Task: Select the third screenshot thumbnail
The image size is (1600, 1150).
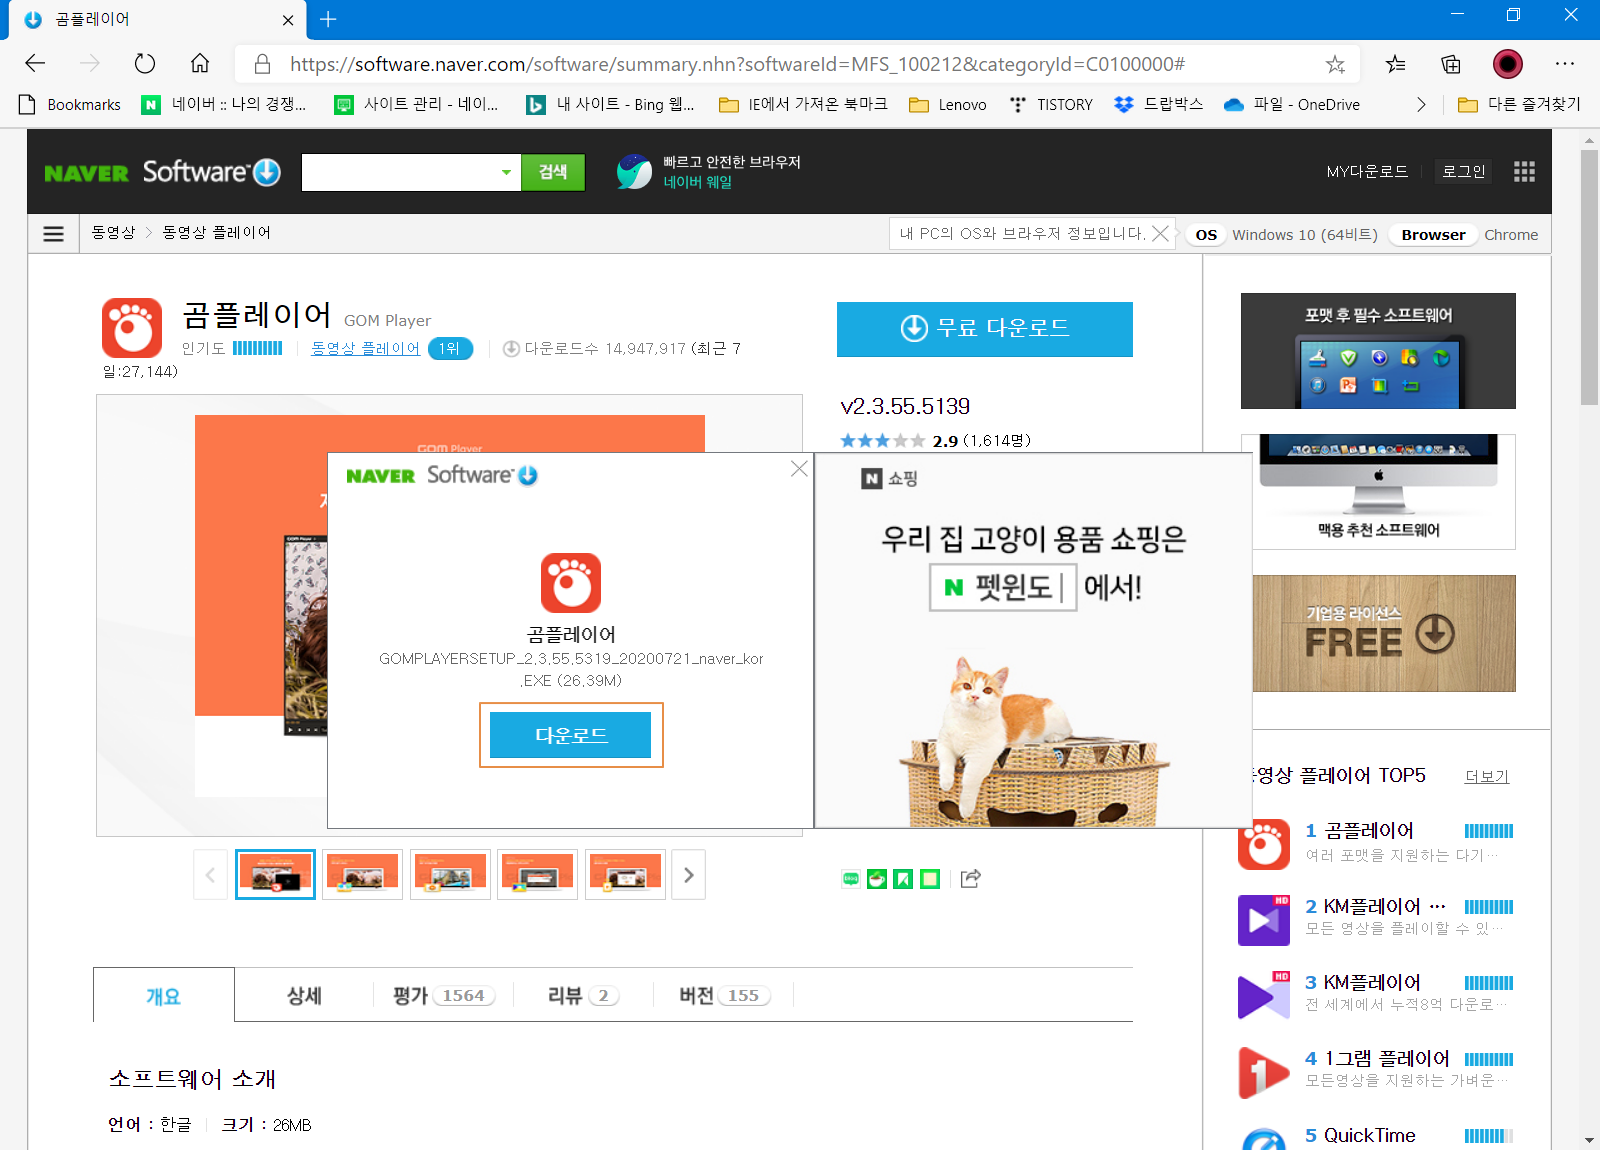Action: pyautogui.click(x=450, y=875)
